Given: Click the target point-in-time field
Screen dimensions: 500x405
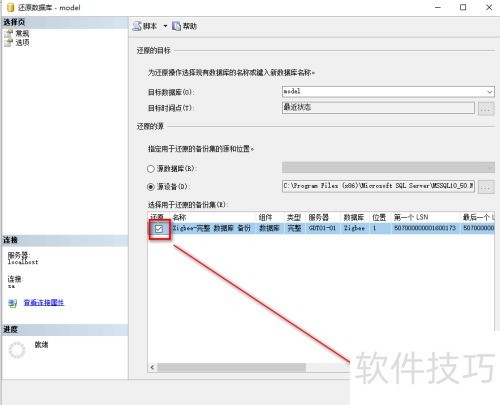Looking at the screenshot, I should point(378,108).
